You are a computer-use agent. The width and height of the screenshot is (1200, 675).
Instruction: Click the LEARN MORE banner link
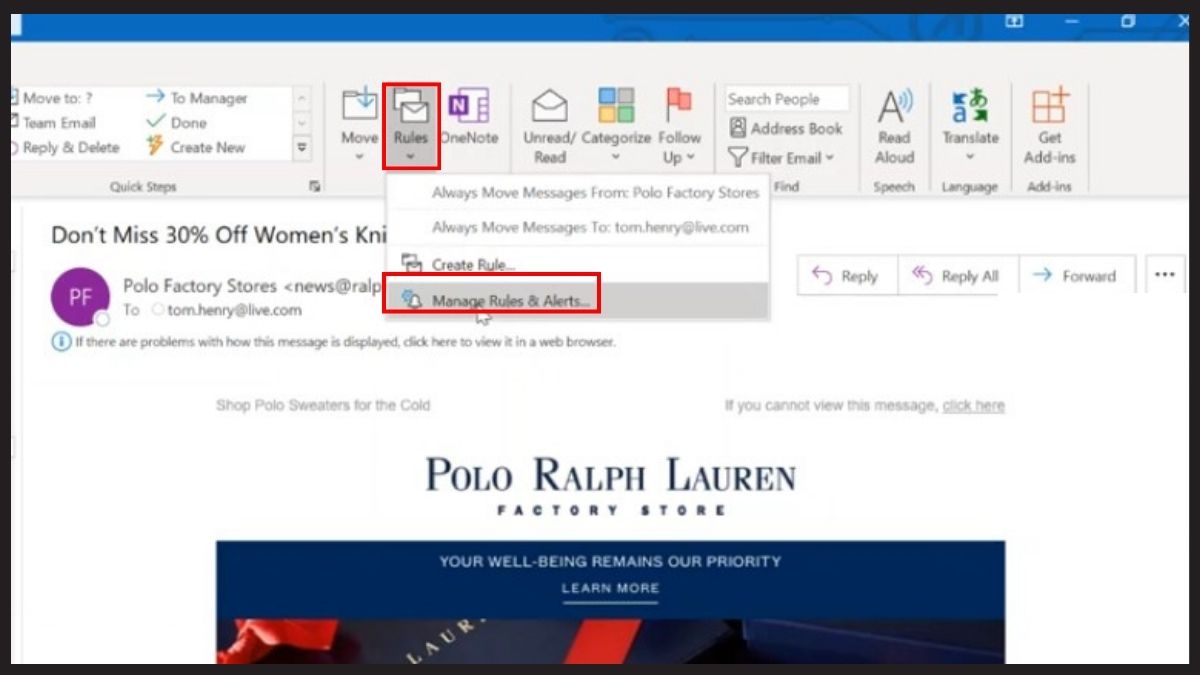pos(610,589)
